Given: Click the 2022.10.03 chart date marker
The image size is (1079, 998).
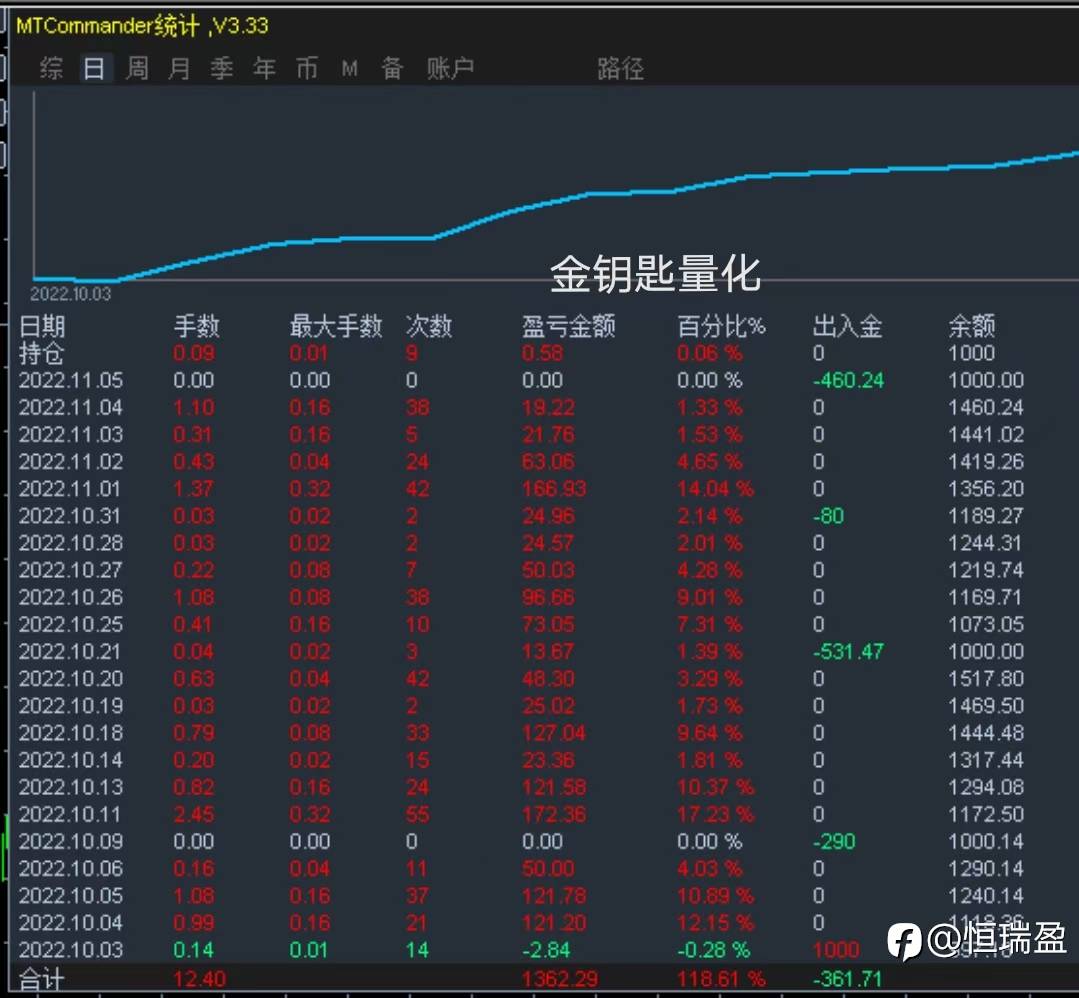Looking at the screenshot, I should click(70, 294).
